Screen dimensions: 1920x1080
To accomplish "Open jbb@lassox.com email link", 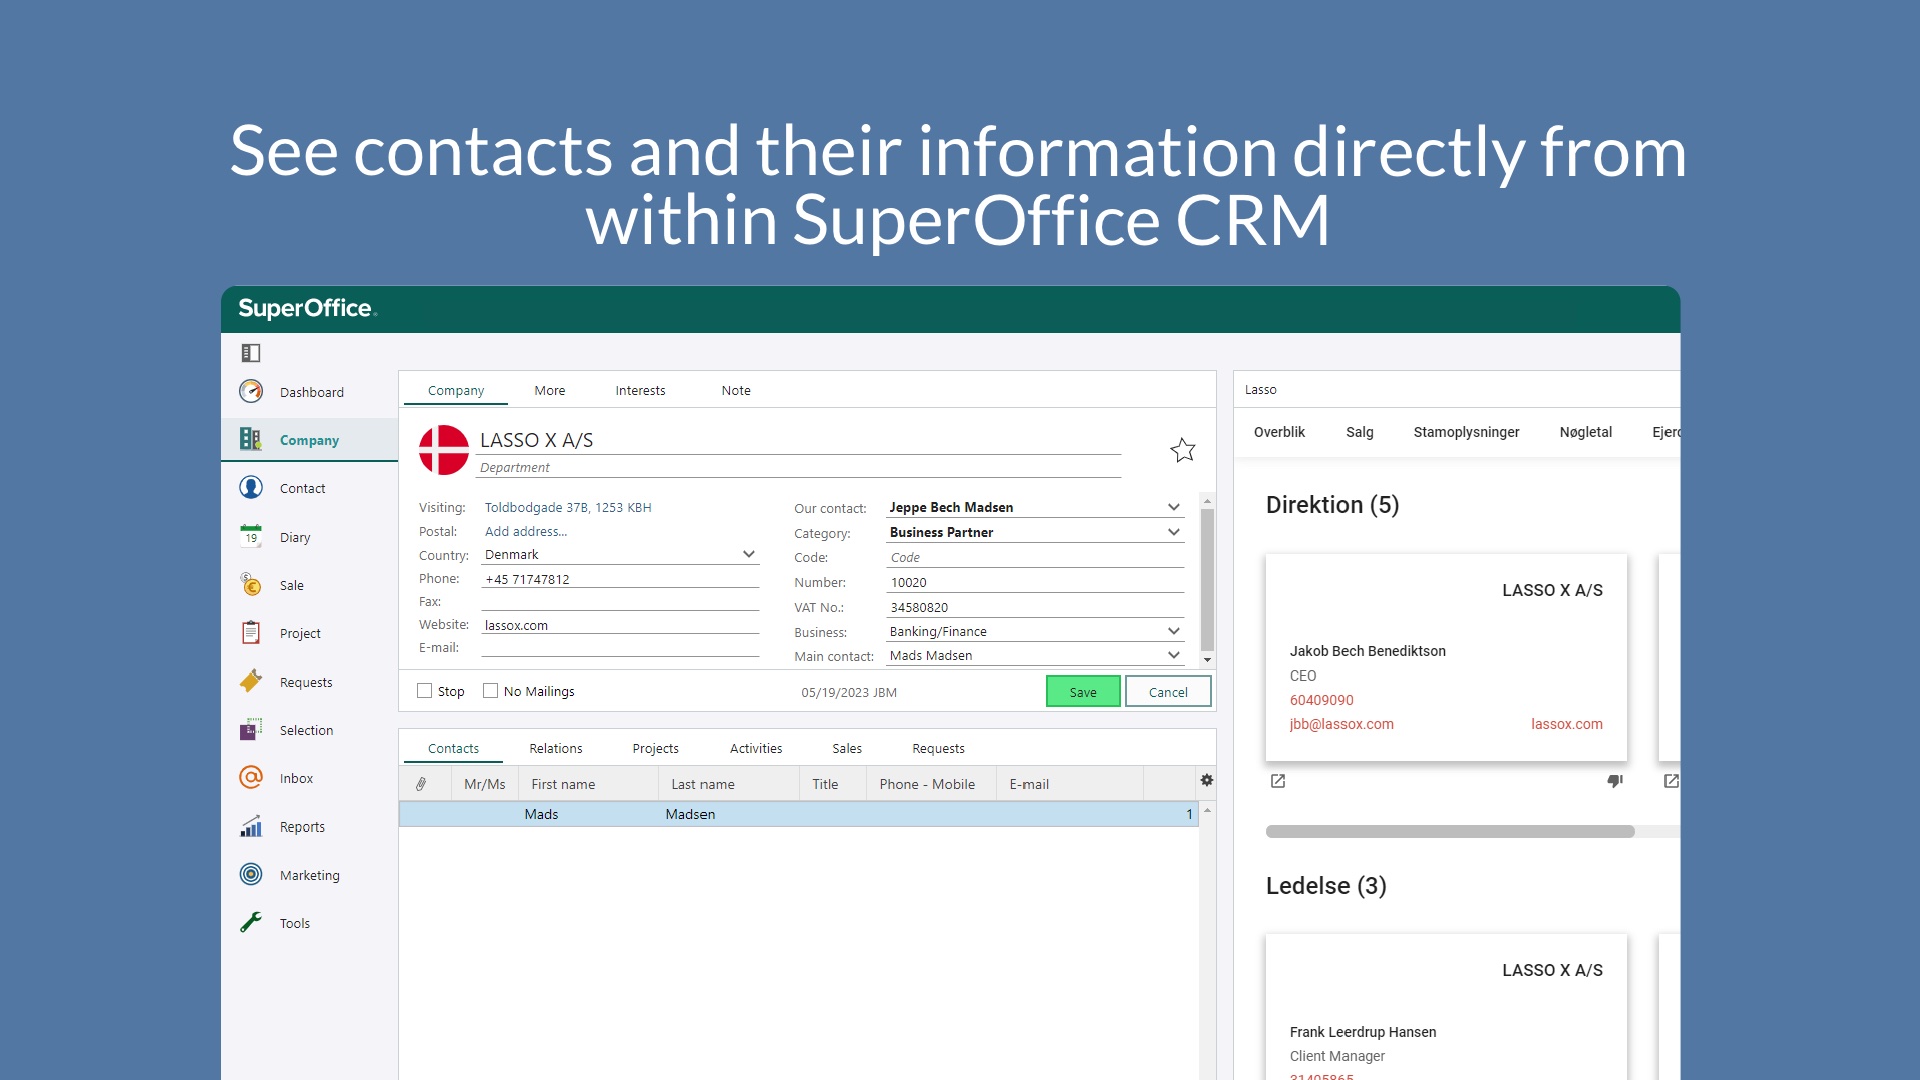I will click(1341, 724).
